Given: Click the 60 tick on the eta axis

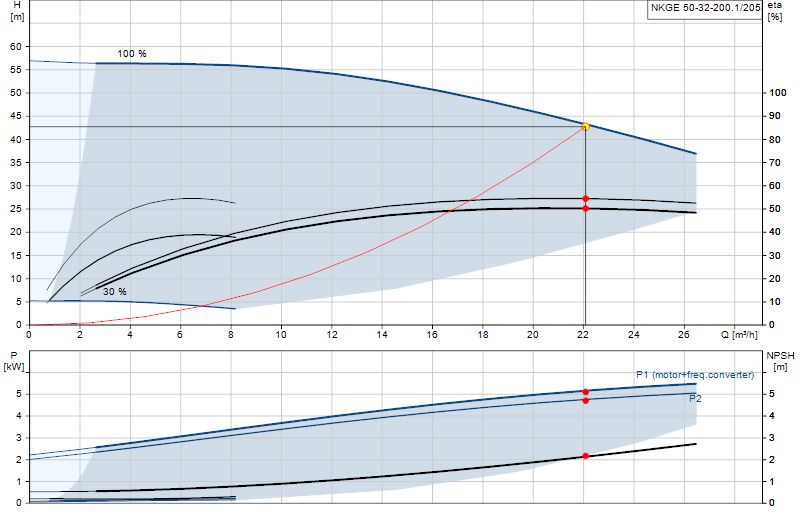Looking at the screenshot, I should pyautogui.click(x=775, y=186).
